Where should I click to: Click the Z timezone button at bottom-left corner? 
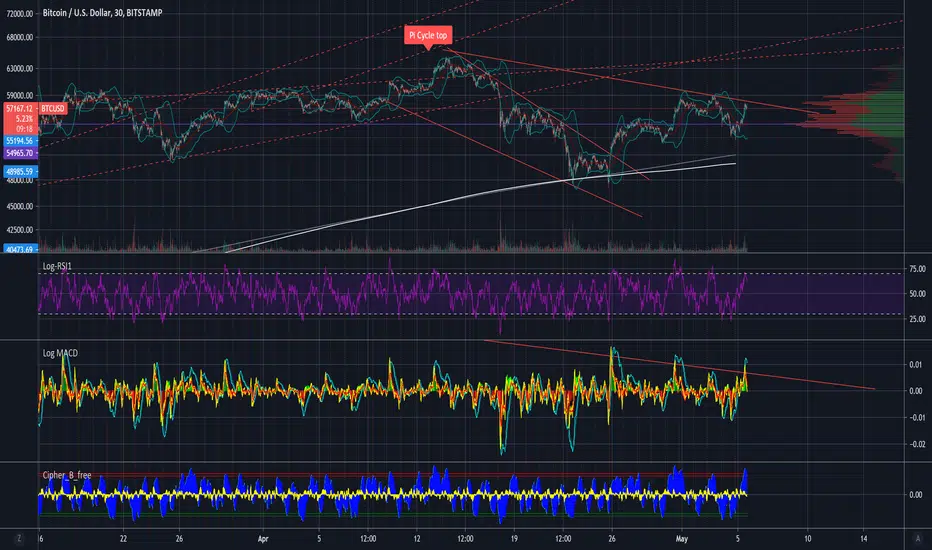click(19, 539)
